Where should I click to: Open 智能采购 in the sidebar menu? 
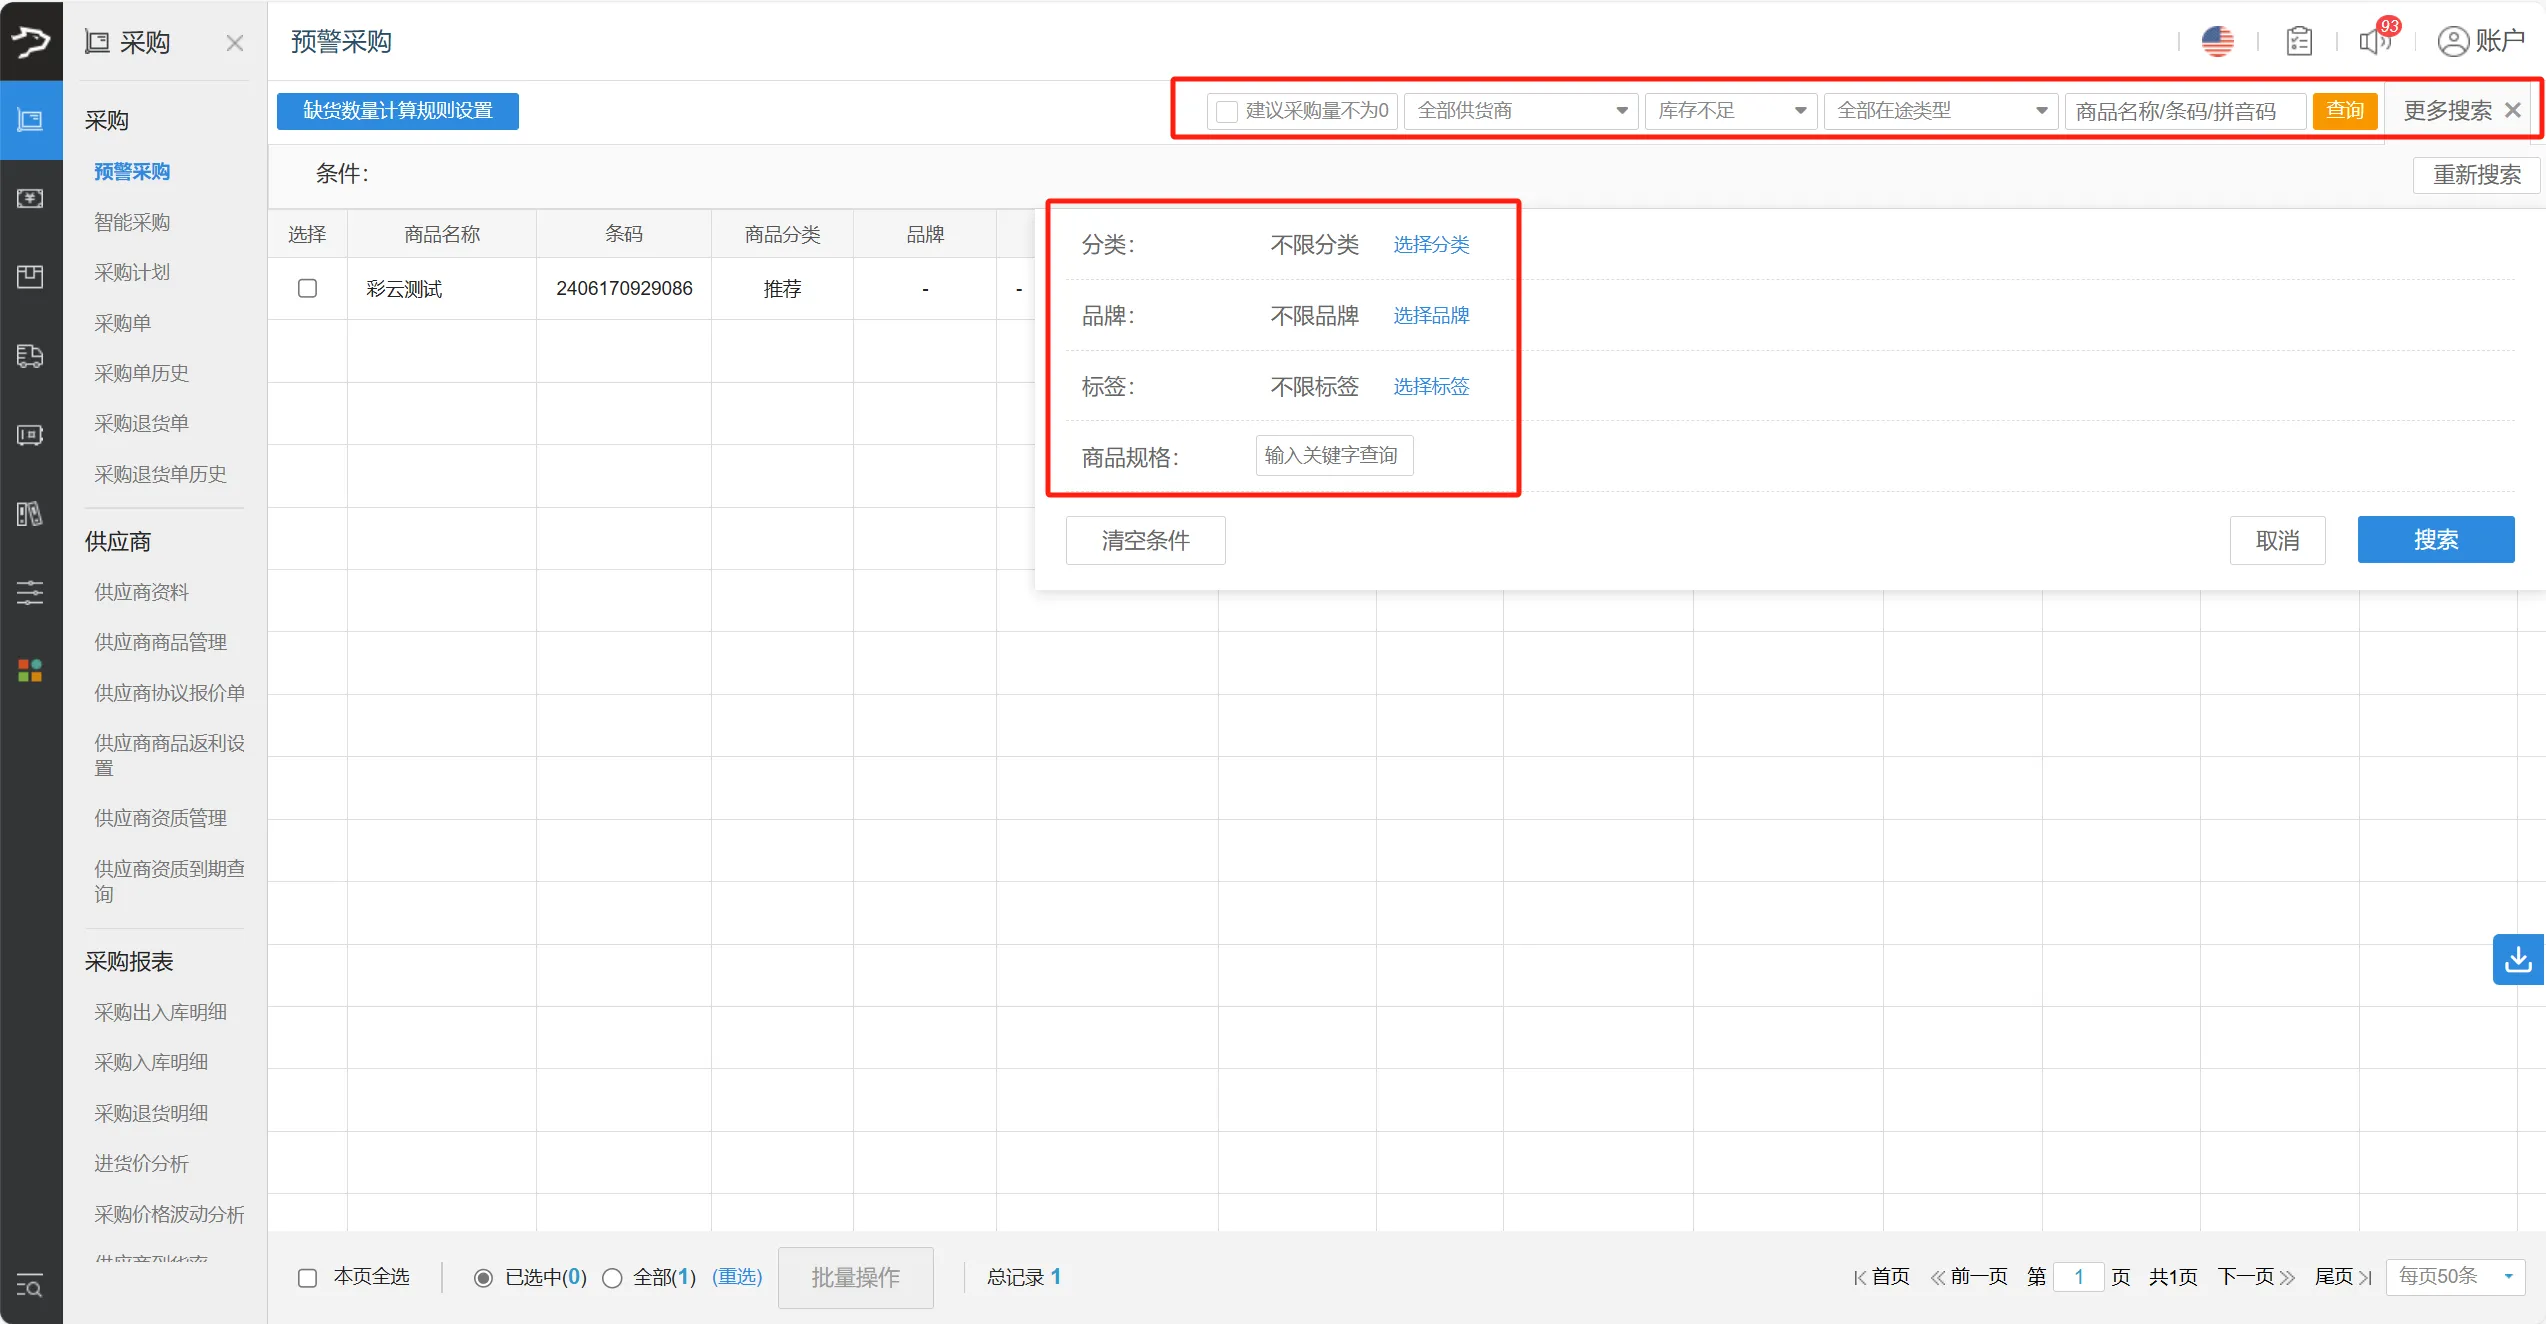(132, 222)
